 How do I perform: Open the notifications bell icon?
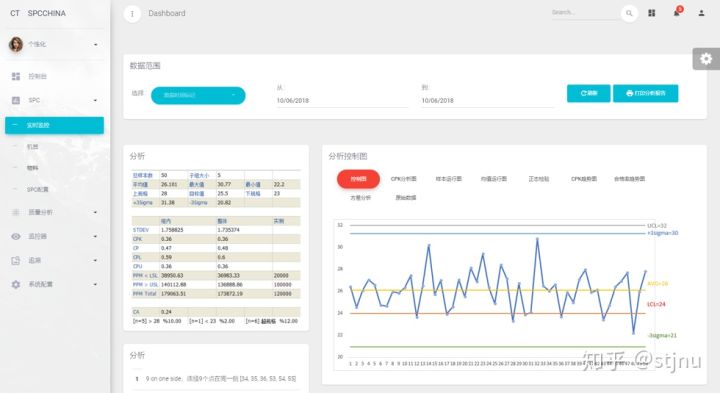677,12
